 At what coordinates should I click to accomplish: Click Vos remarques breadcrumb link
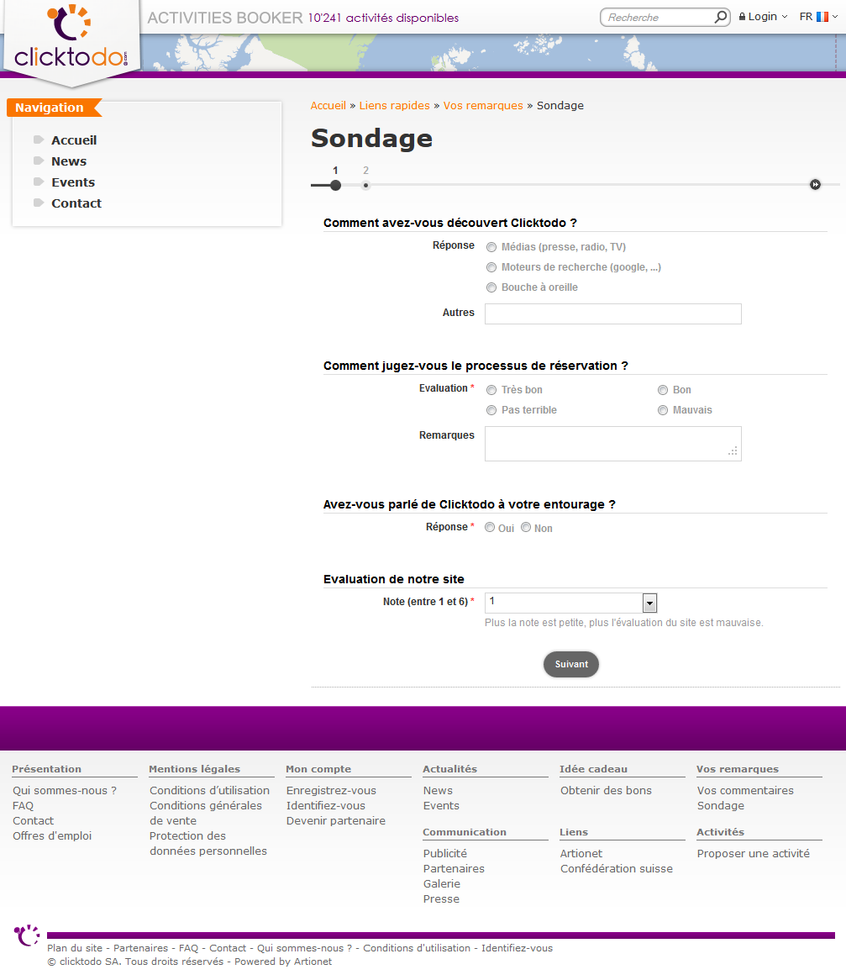pyautogui.click(x=483, y=106)
